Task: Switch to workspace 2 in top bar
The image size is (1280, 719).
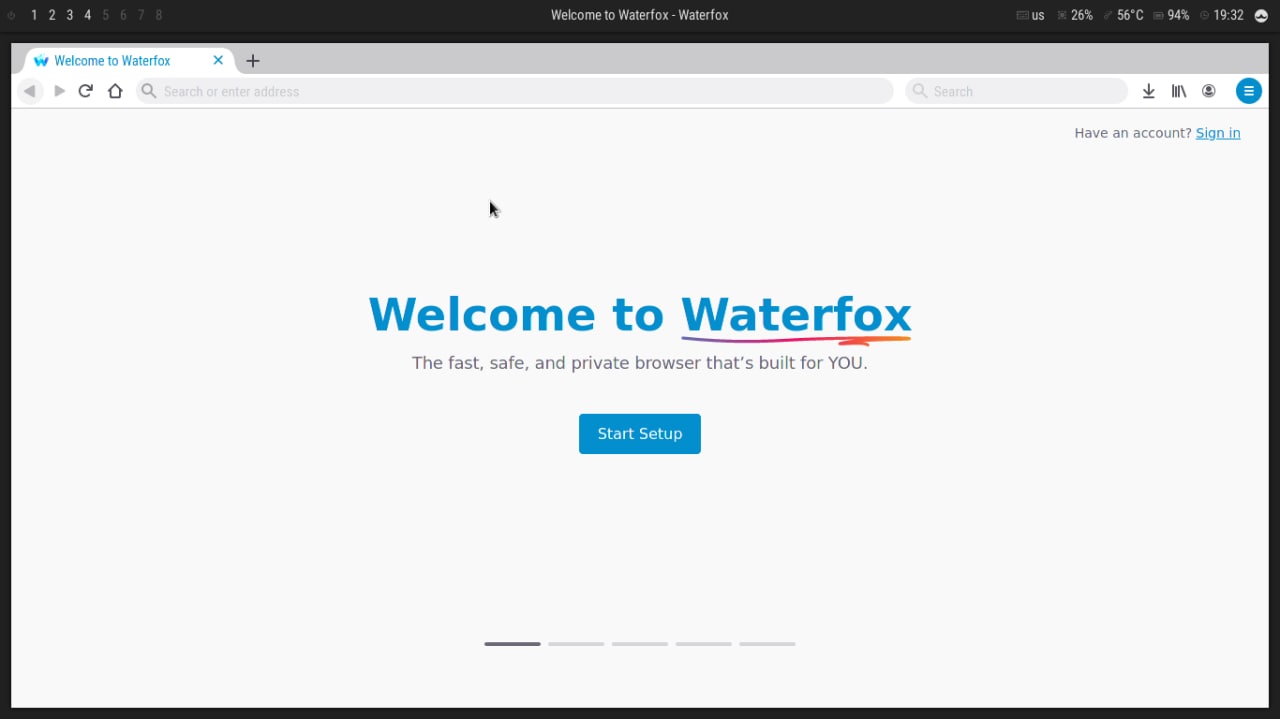Action: click(x=52, y=15)
